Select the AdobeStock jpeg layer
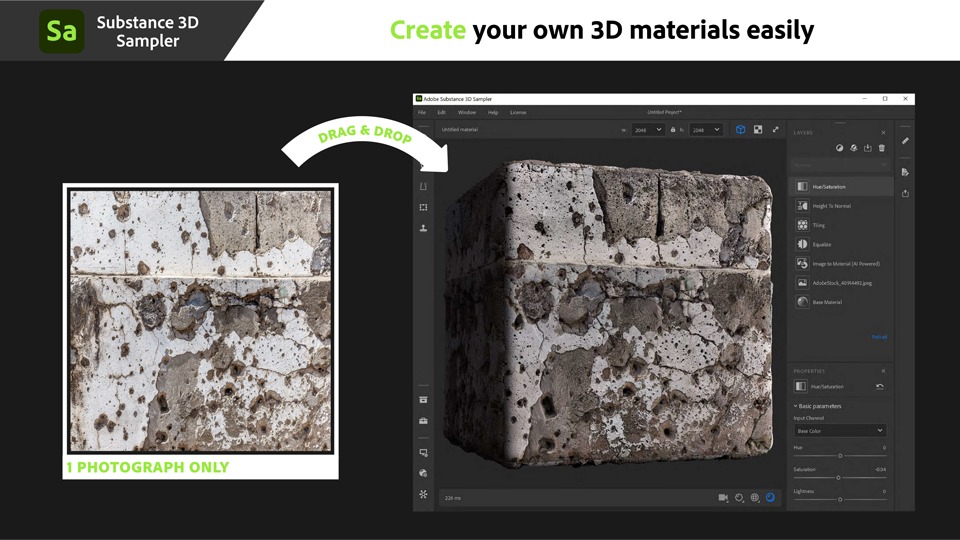Image resolution: width=960 pixels, height=540 pixels. pyautogui.click(x=841, y=283)
